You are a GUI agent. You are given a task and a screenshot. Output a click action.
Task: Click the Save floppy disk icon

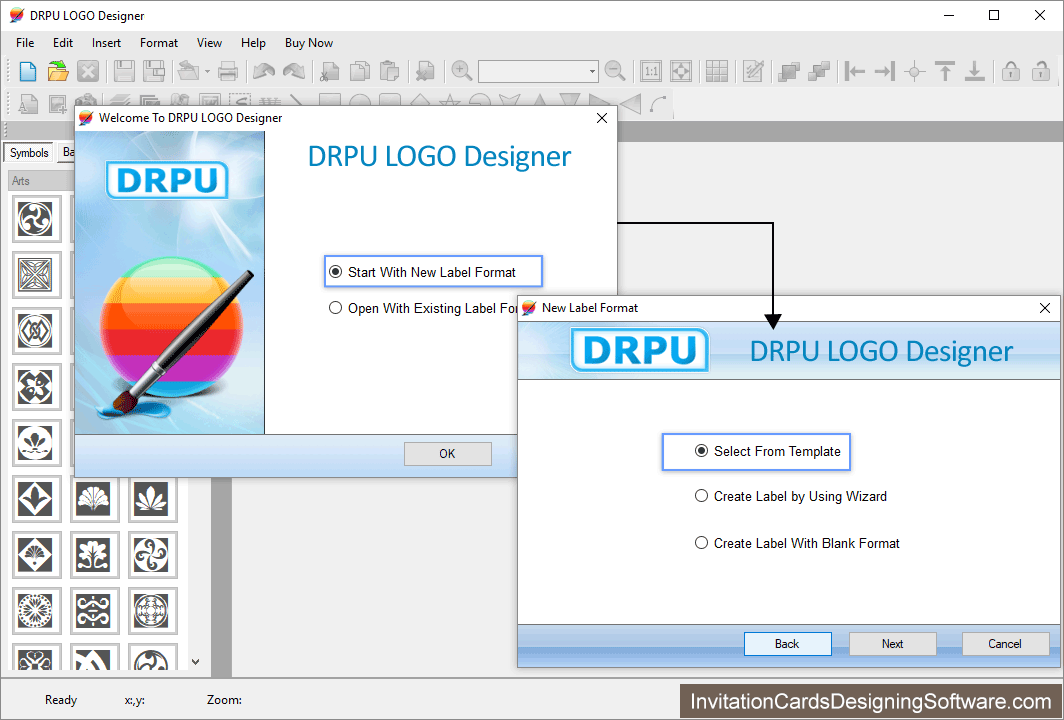[124, 71]
